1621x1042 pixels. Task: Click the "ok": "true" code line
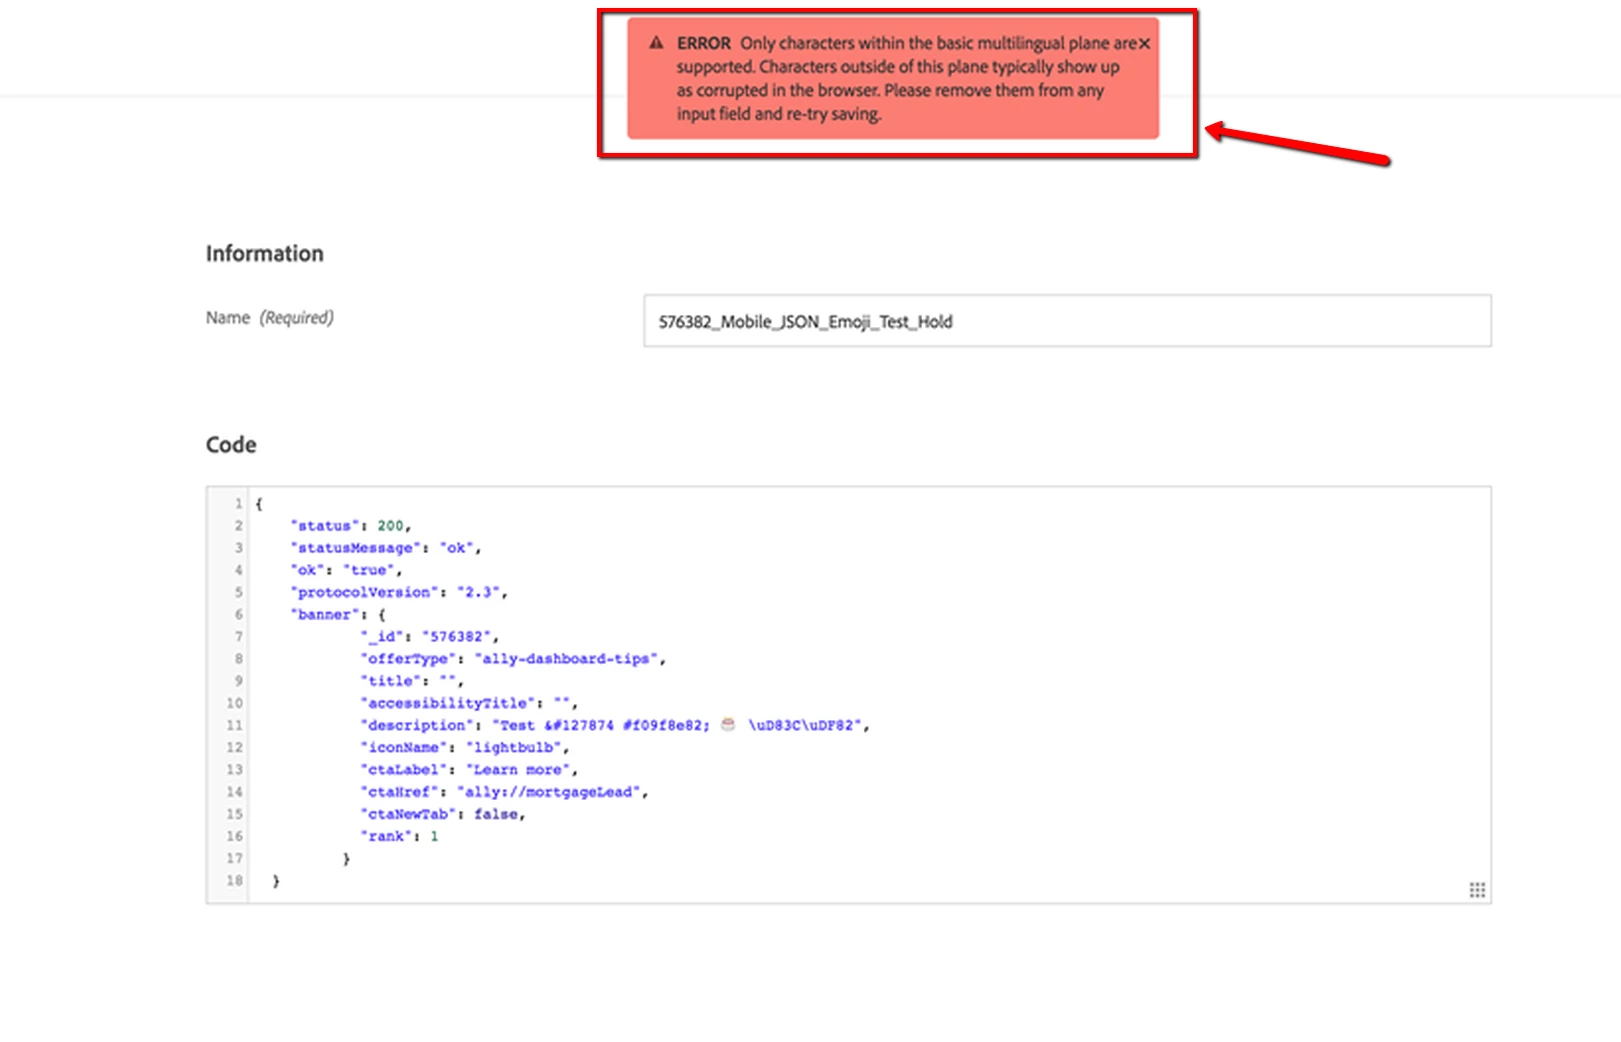point(346,570)
